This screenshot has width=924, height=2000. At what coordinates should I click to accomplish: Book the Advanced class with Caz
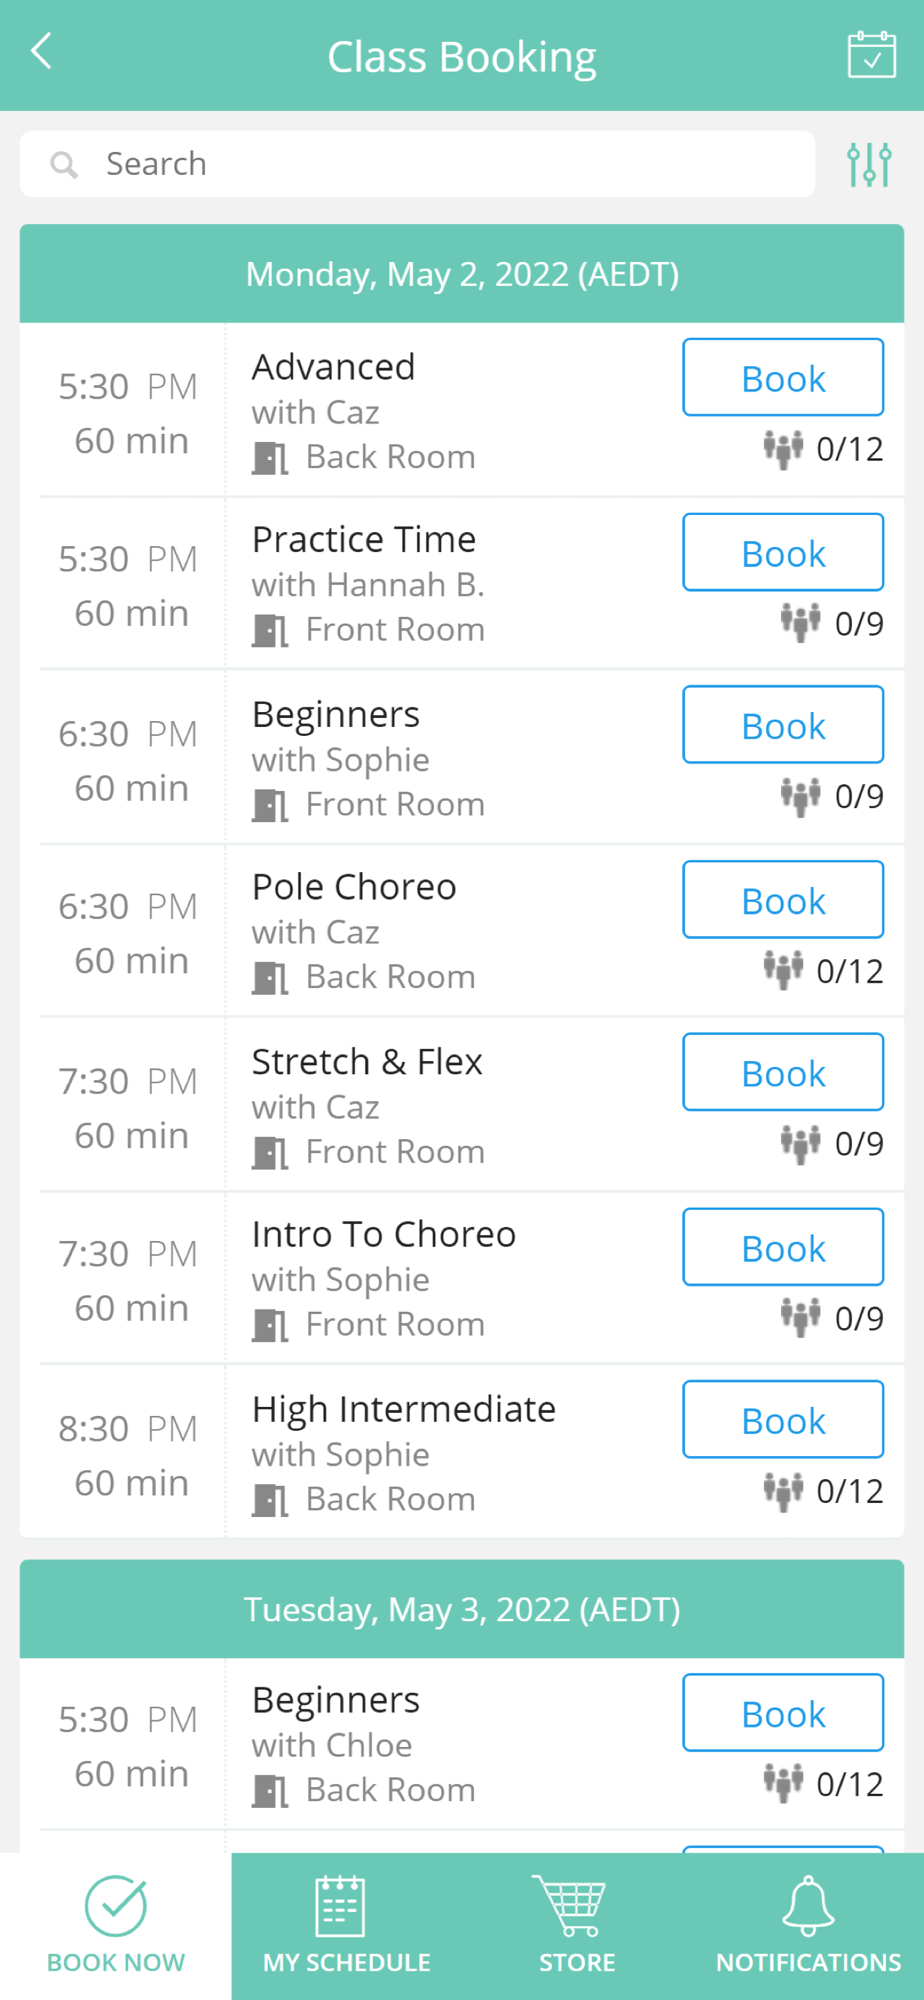pos(783,377)
